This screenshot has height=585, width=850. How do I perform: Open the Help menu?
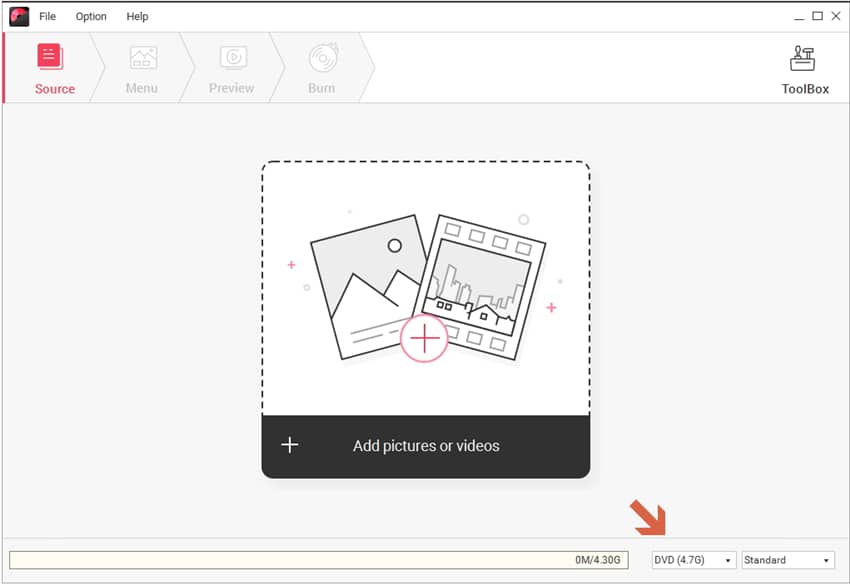[138, 16]
